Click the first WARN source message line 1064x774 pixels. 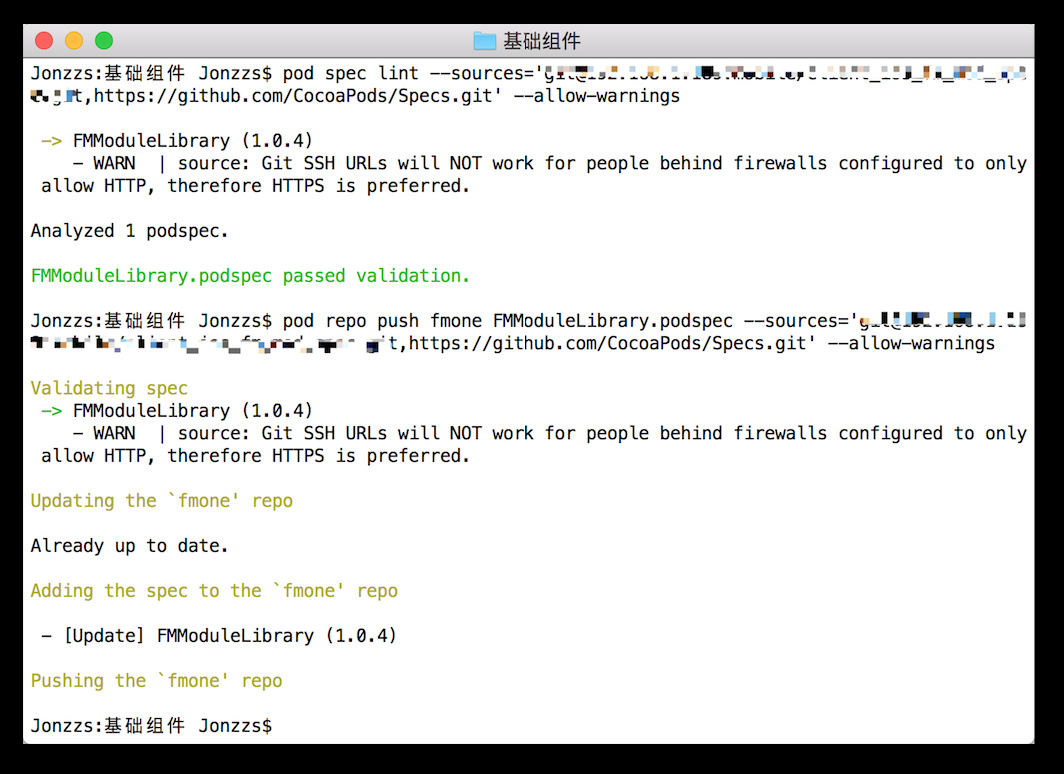pyautogui.click(x=549, y=164)
